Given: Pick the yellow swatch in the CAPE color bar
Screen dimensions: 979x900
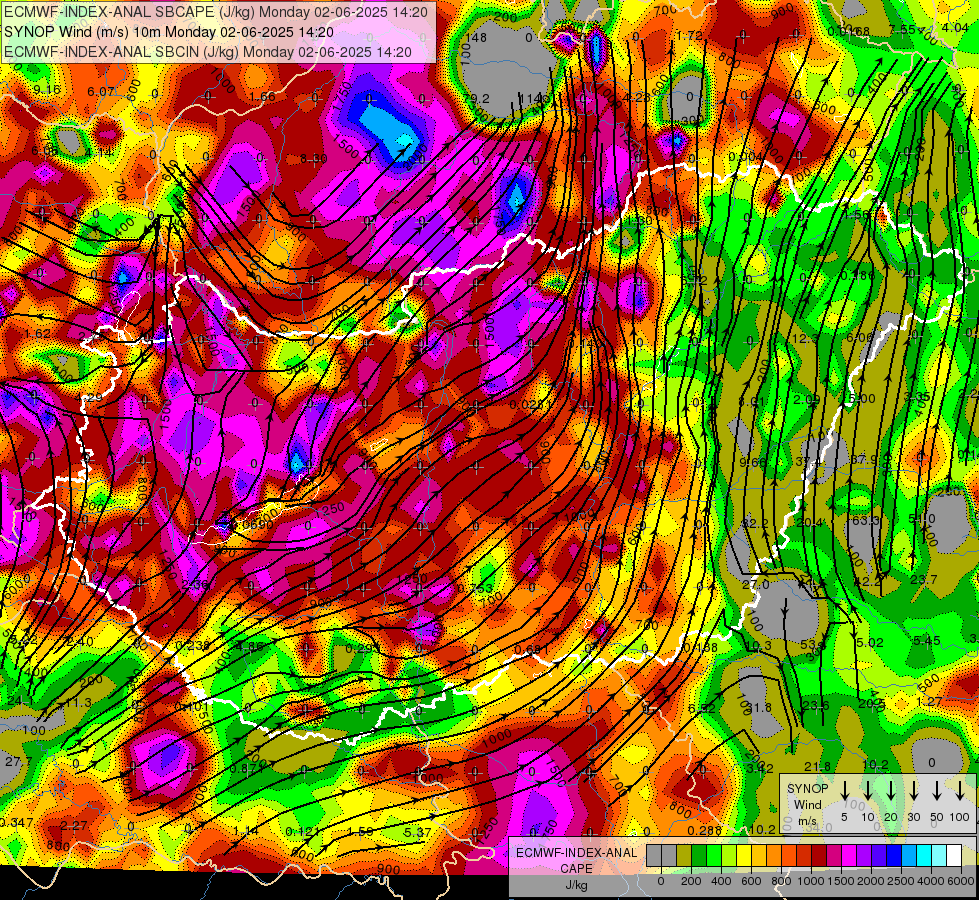Looking at the screenshot, I should [744, 856].
